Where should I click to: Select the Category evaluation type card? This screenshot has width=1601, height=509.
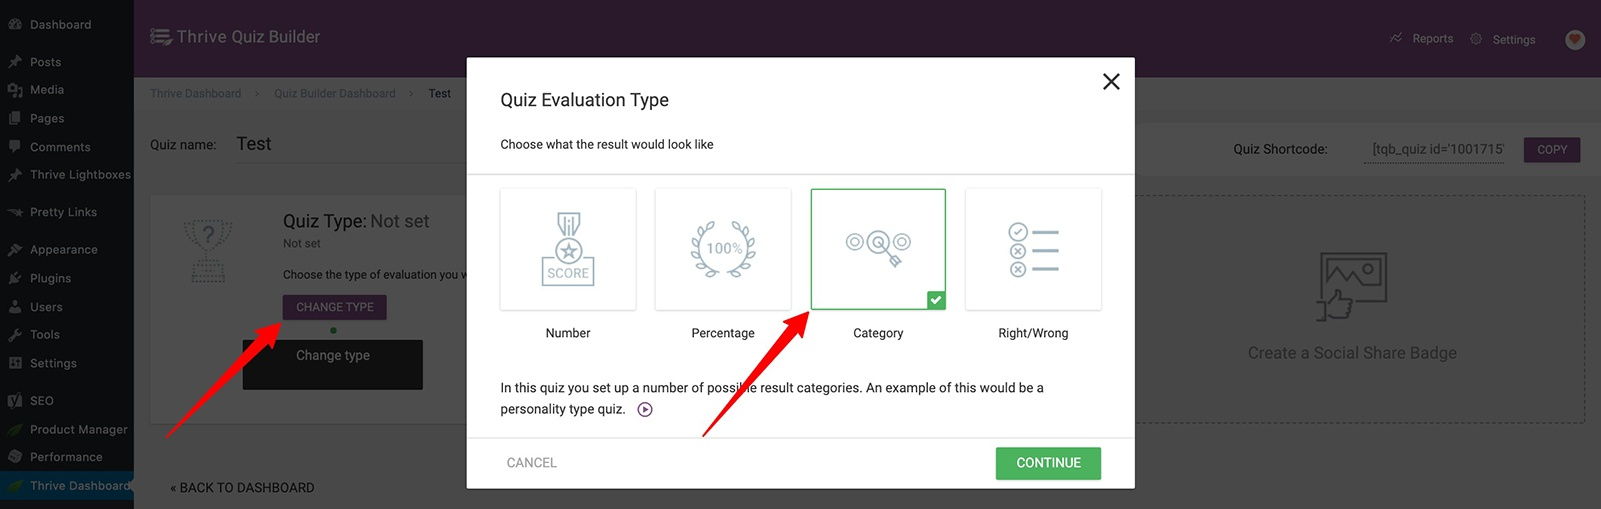(878, 249)
